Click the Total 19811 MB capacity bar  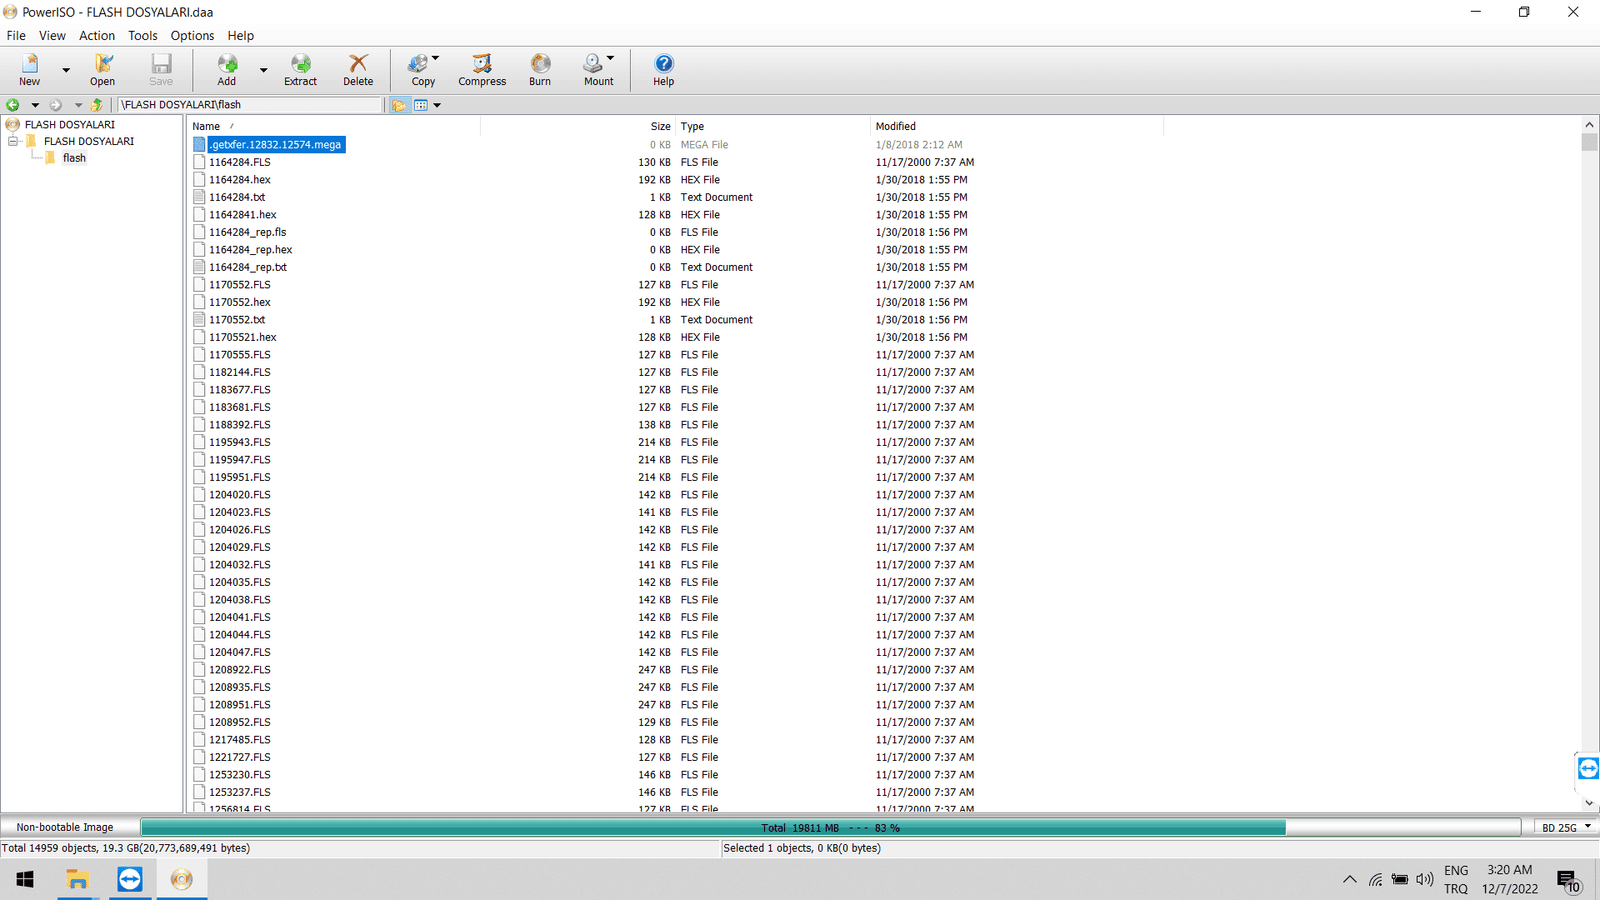[830, 827]
